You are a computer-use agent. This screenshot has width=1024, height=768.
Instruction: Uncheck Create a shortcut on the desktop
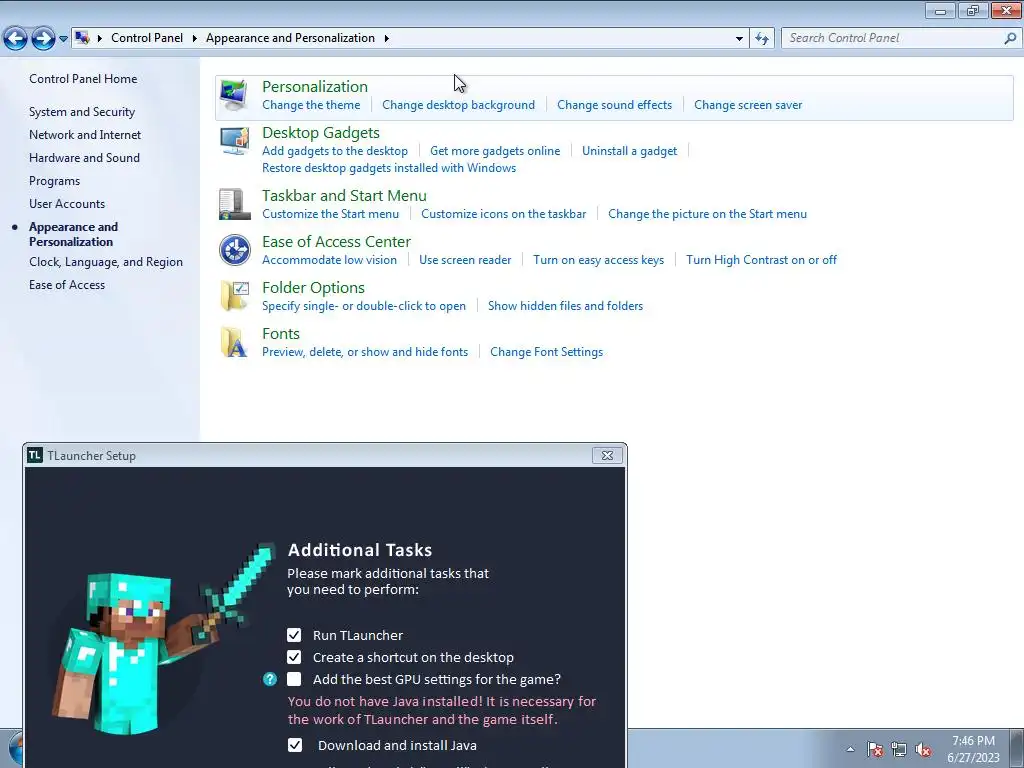click(294, 657)
